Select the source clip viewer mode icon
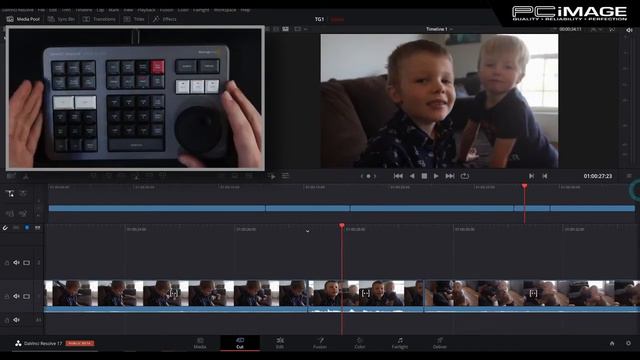This screenshot has width=640, height=360. [x=268, y=29]
